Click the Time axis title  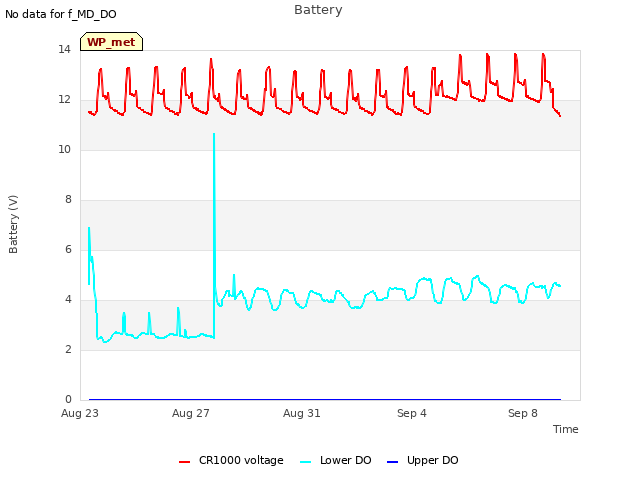tap(566, 429)
